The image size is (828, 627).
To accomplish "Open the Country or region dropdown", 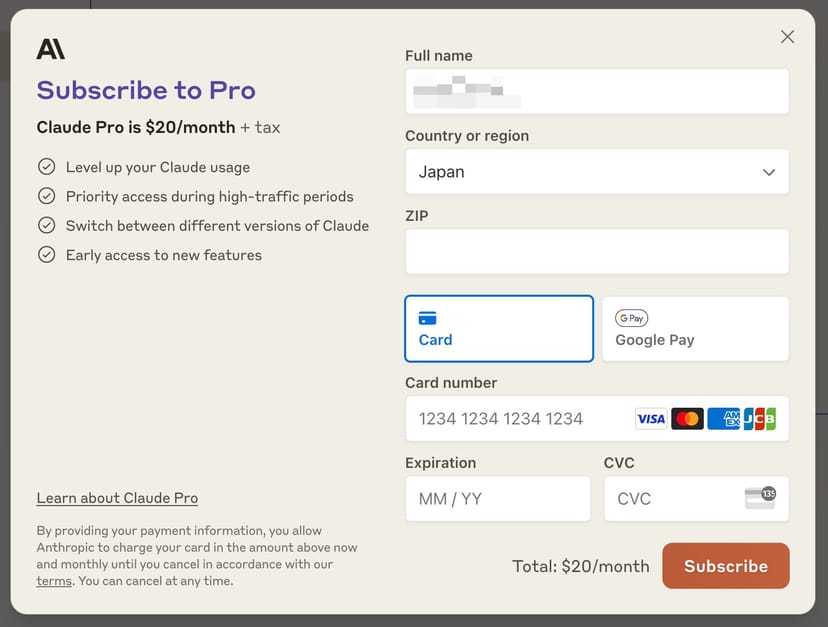I will (596, 172).
